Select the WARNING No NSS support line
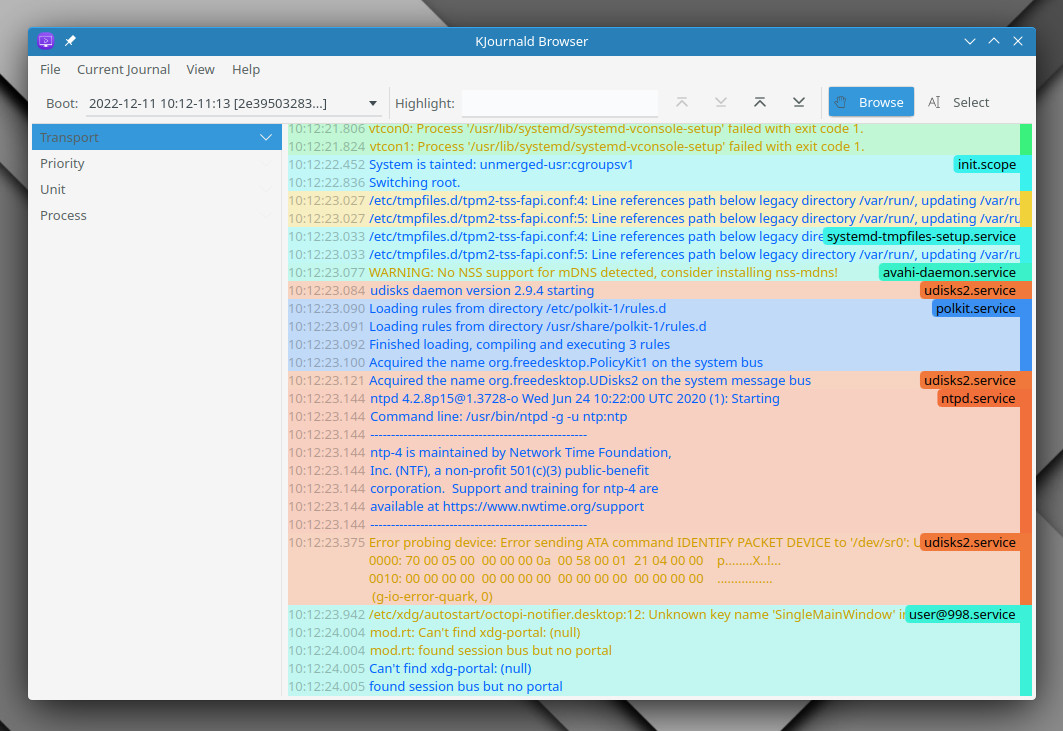Screen dimensions: 1063x731 coord(654,273)
